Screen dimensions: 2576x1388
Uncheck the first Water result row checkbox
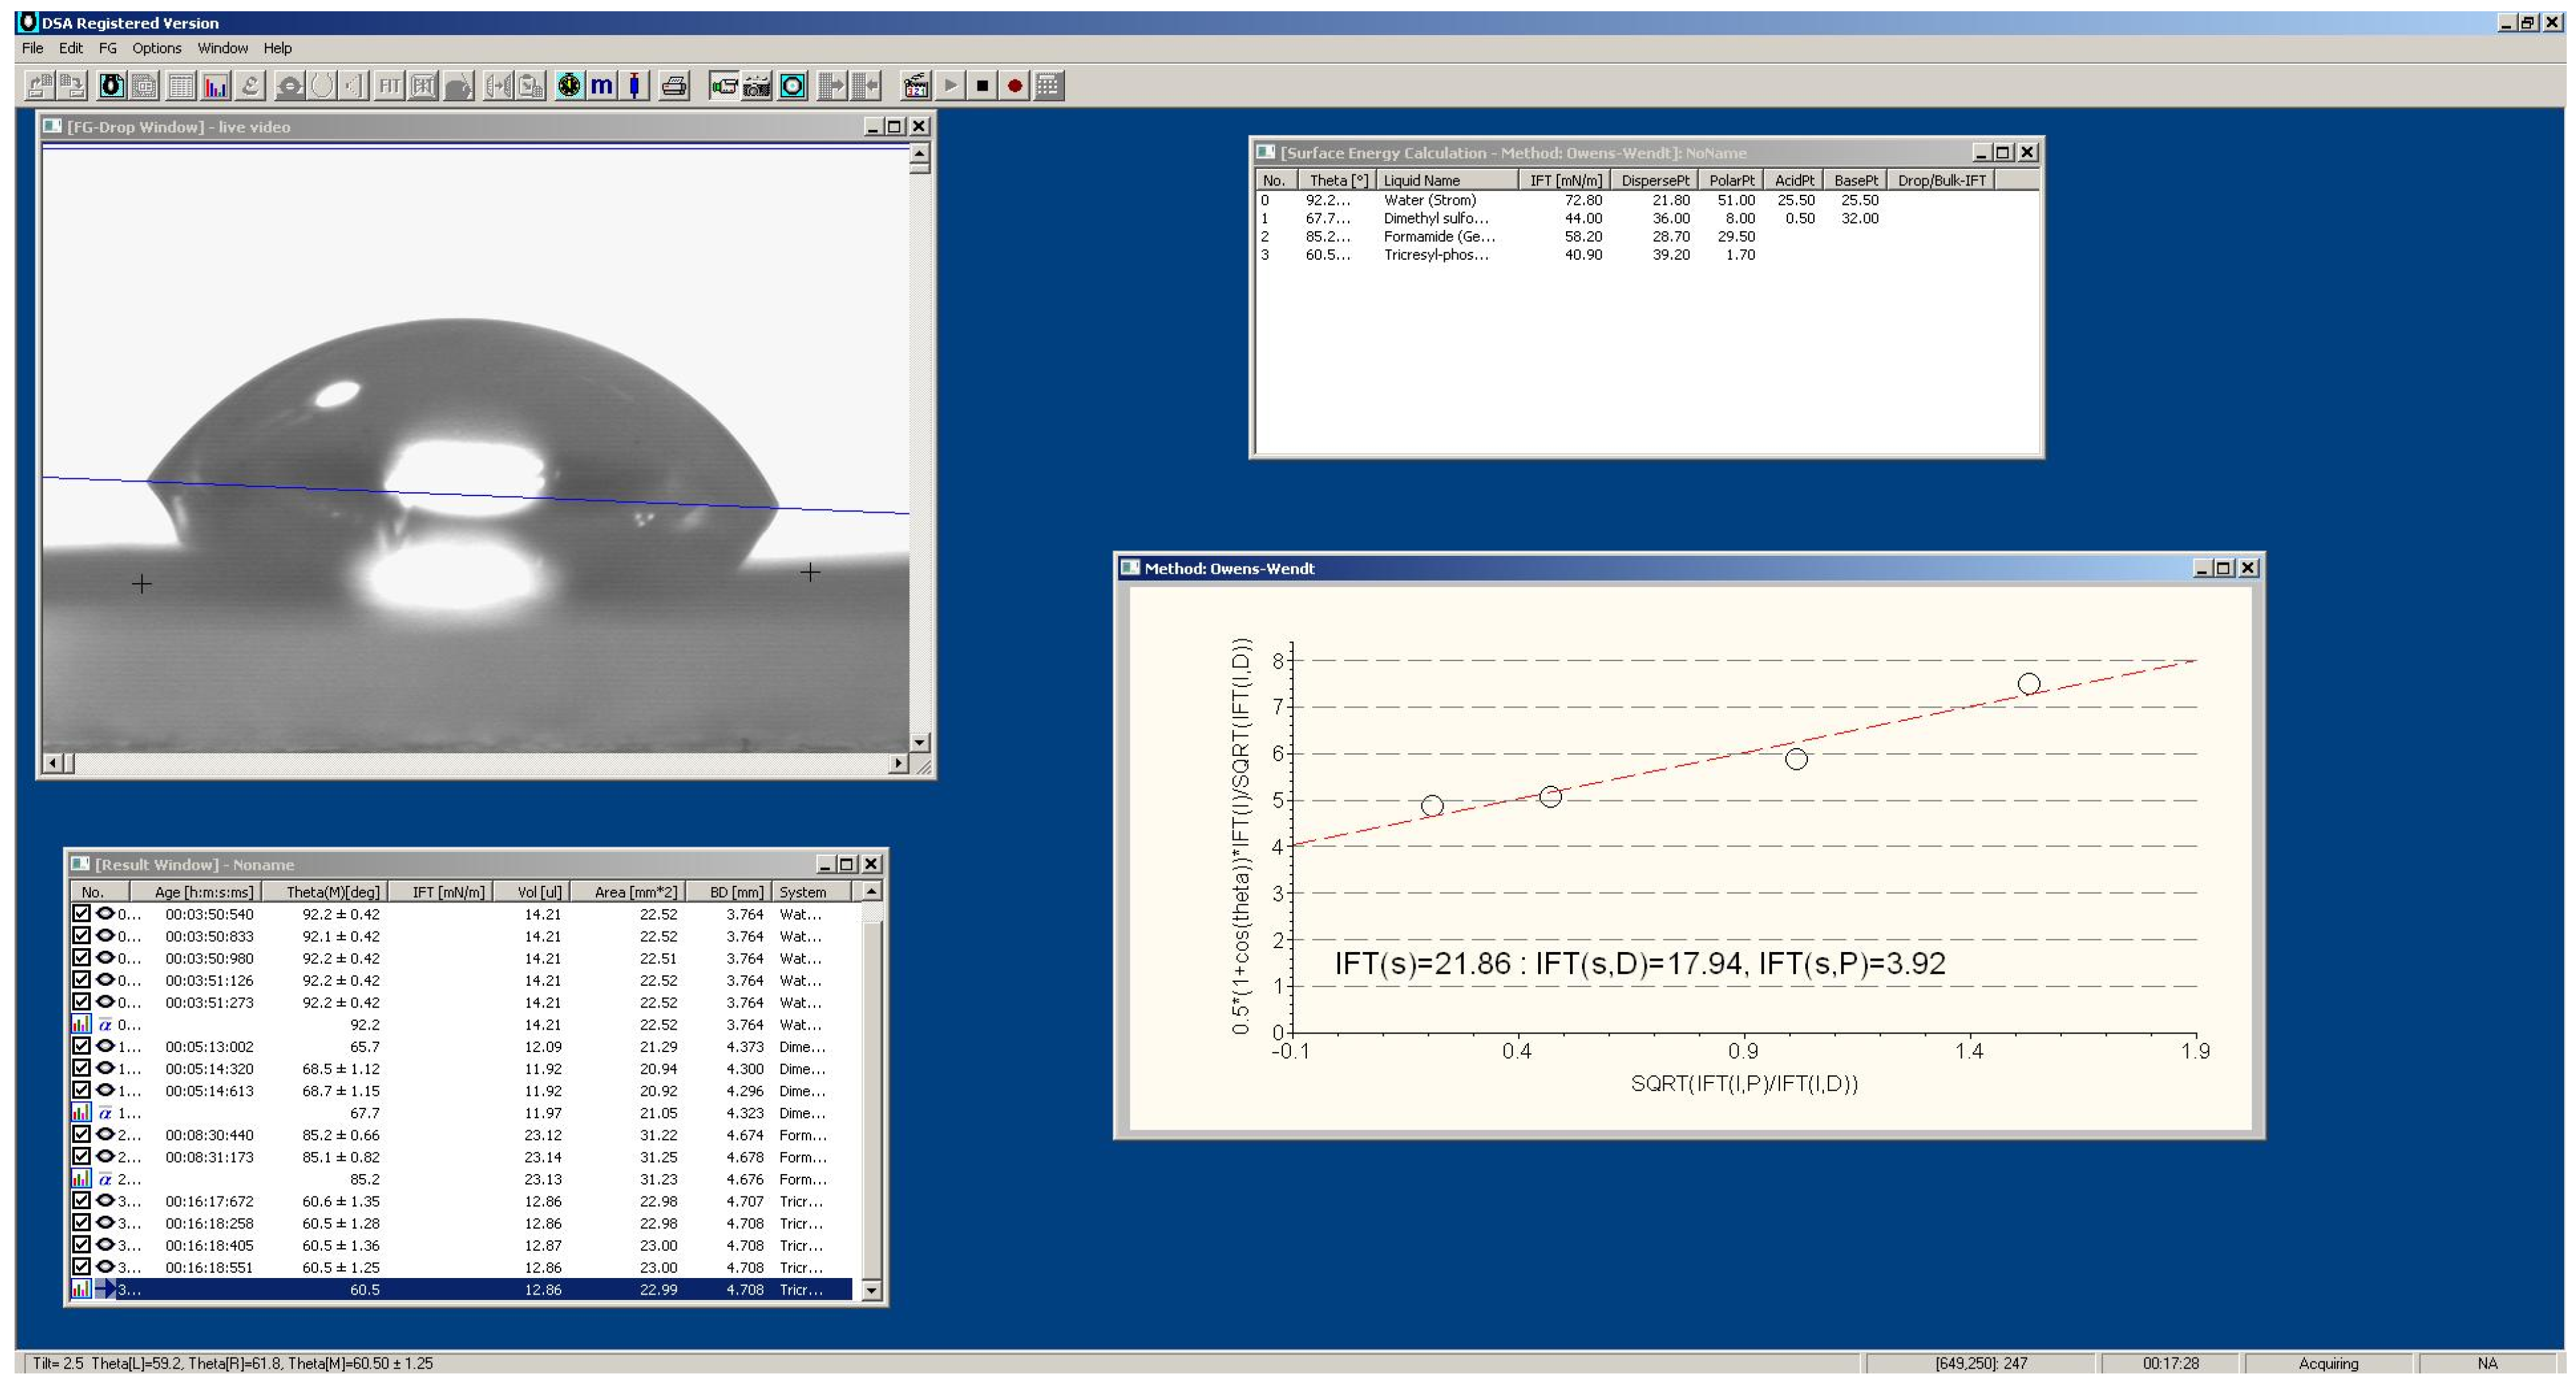pyautogui.click(x=81, y=913)
